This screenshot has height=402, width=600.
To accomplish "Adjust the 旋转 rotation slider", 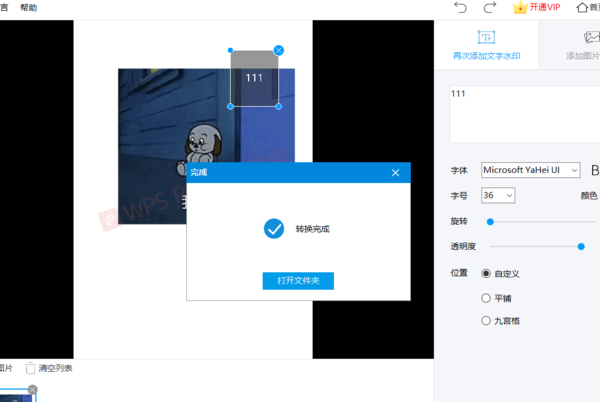I will tap(490, 221).
